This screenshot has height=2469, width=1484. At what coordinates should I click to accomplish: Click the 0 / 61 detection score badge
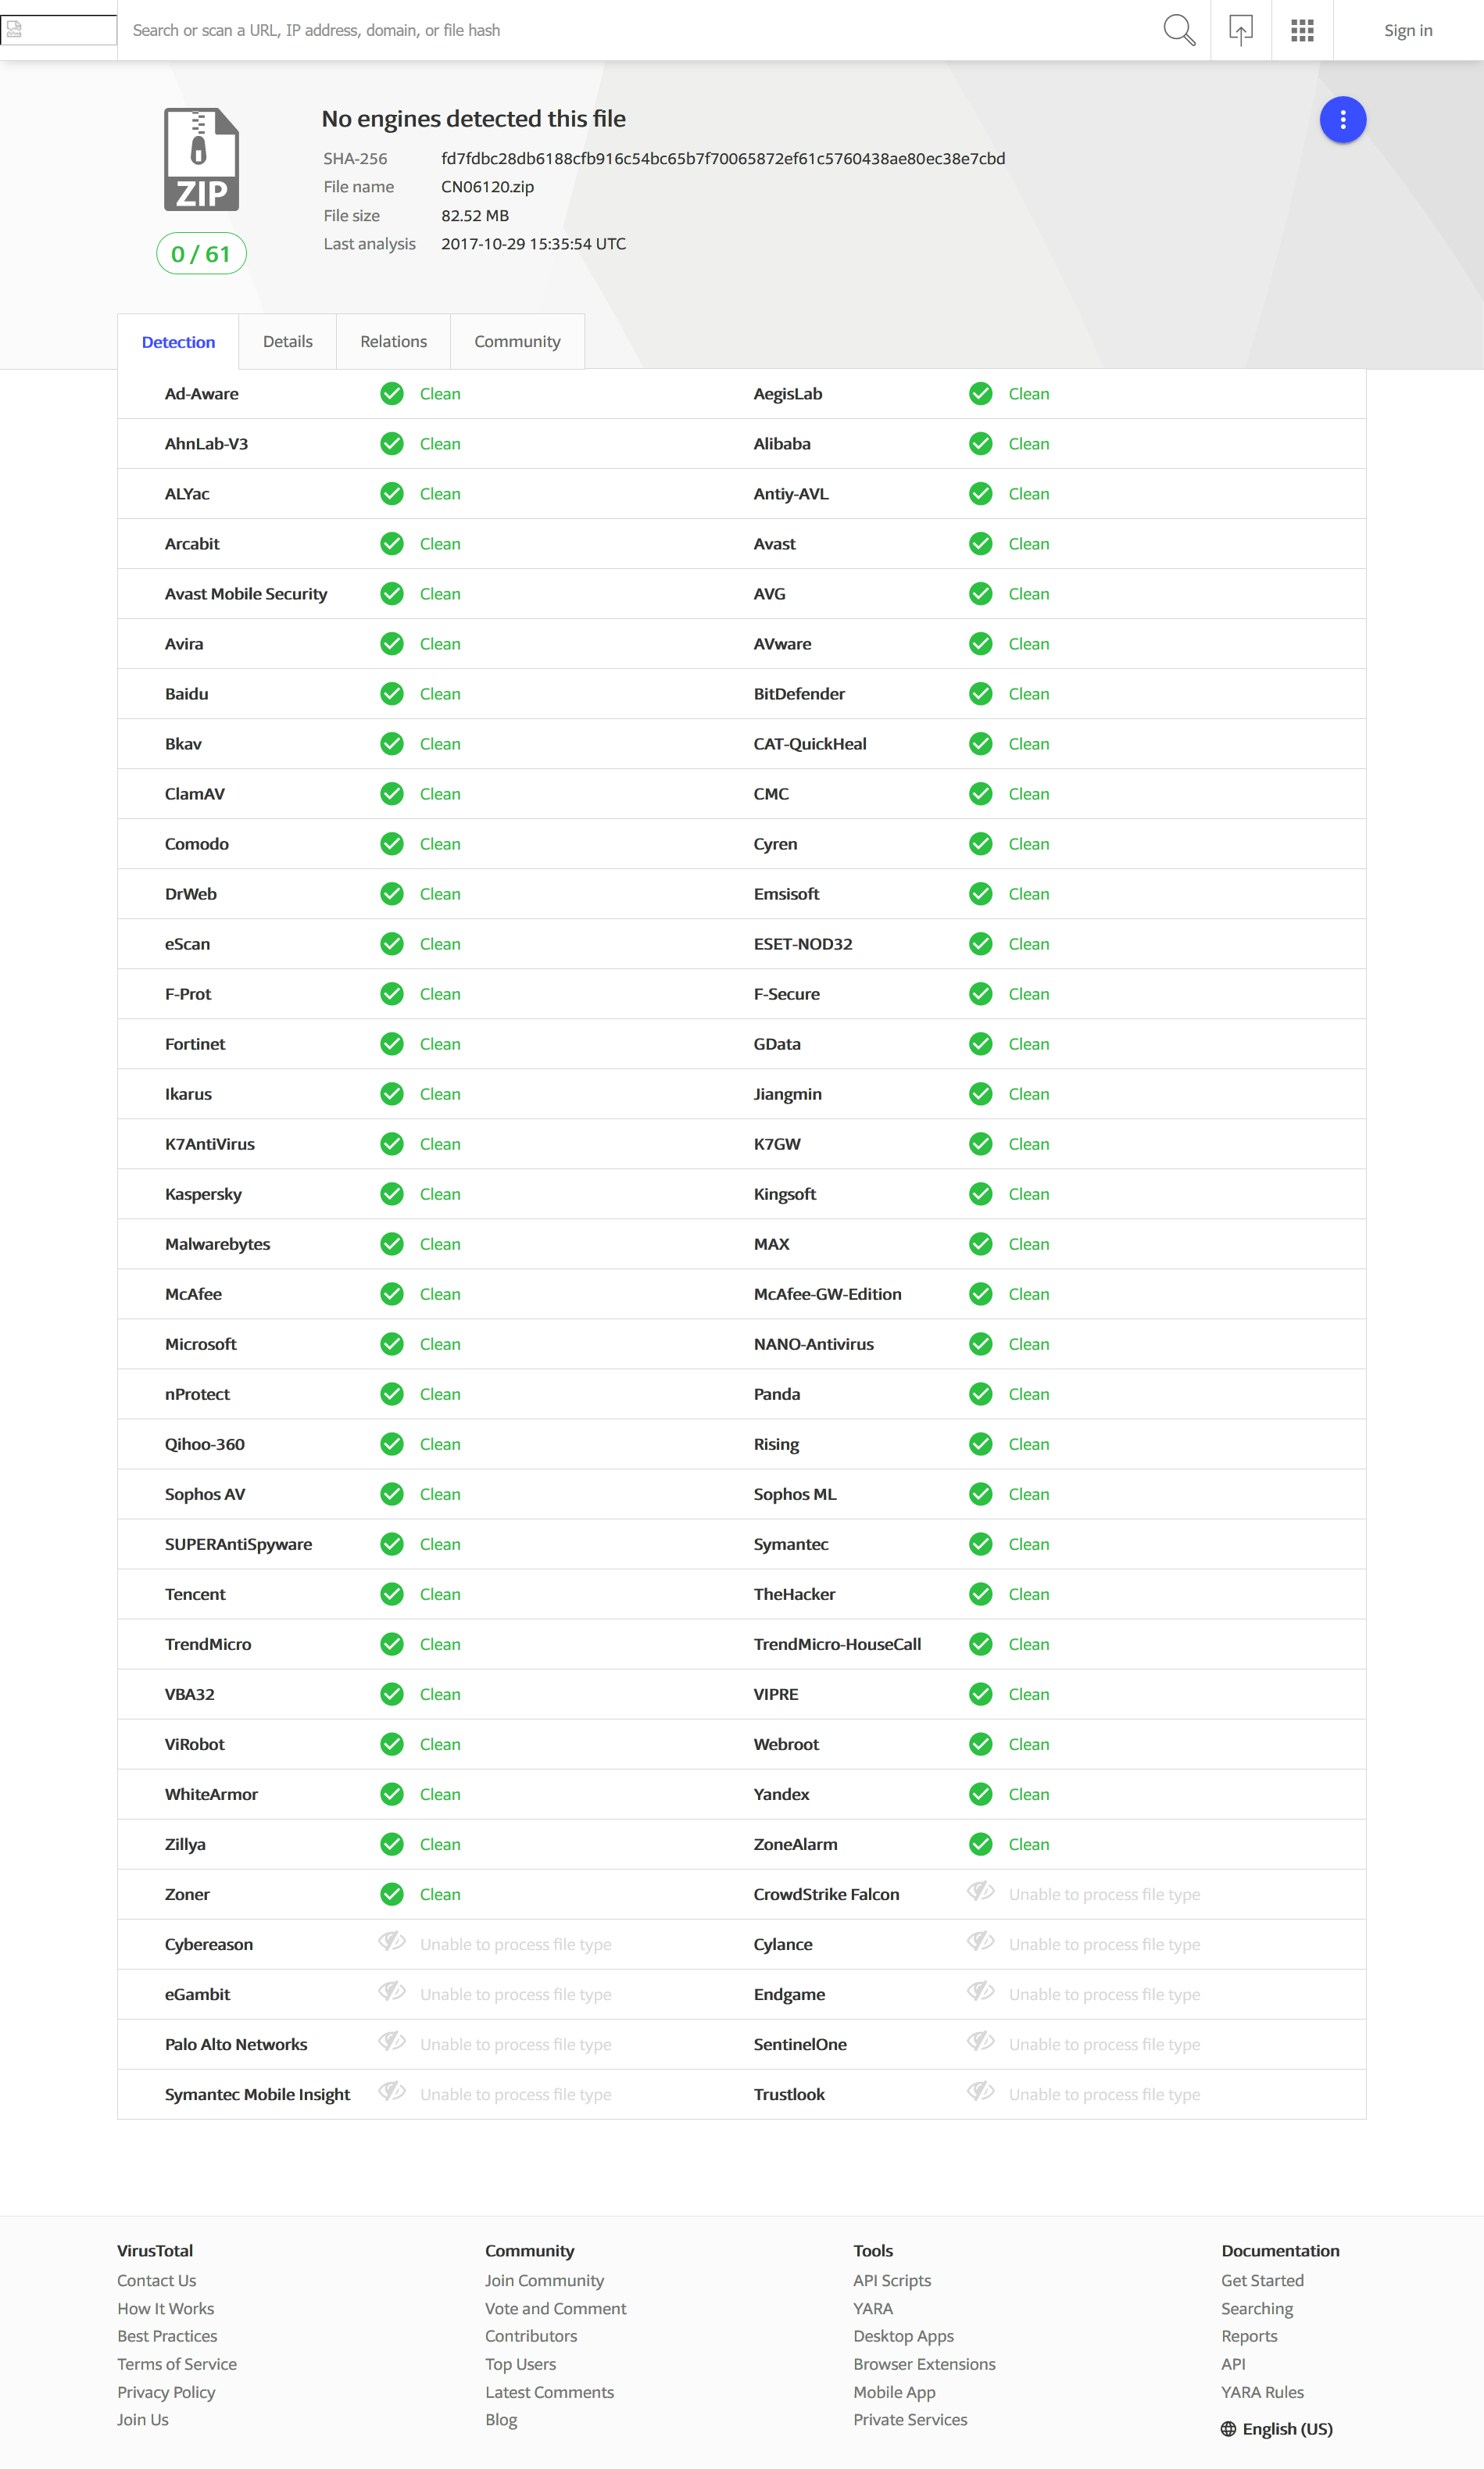pos(201,254)
